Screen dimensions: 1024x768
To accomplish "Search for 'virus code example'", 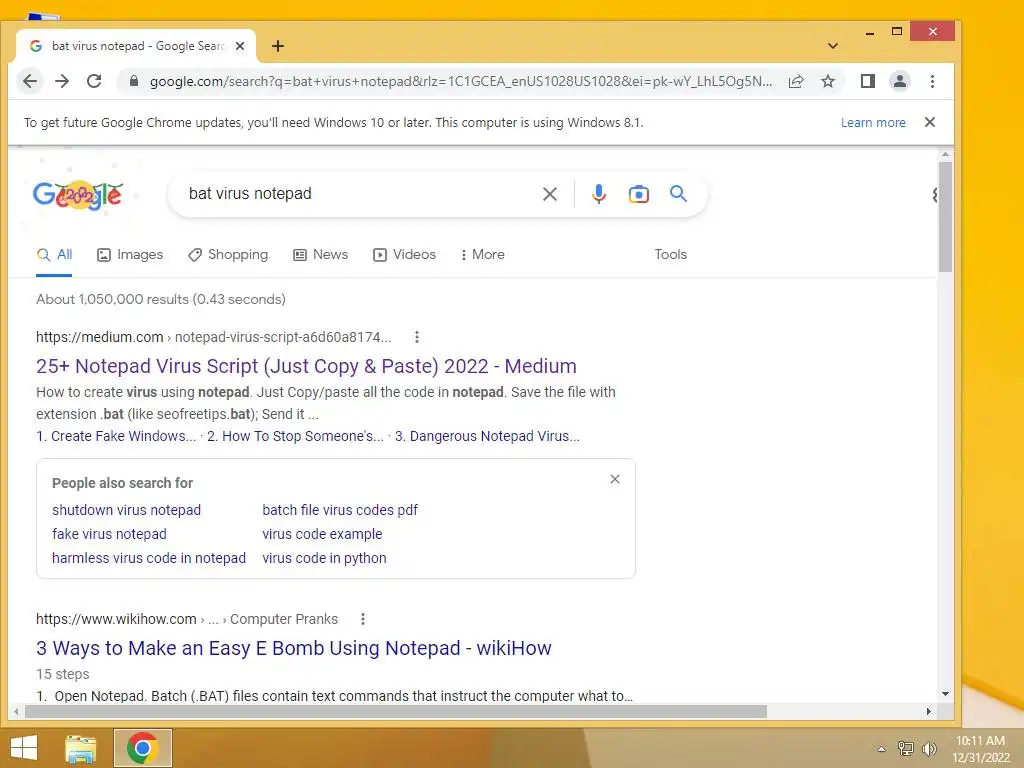I will [322, 534].
